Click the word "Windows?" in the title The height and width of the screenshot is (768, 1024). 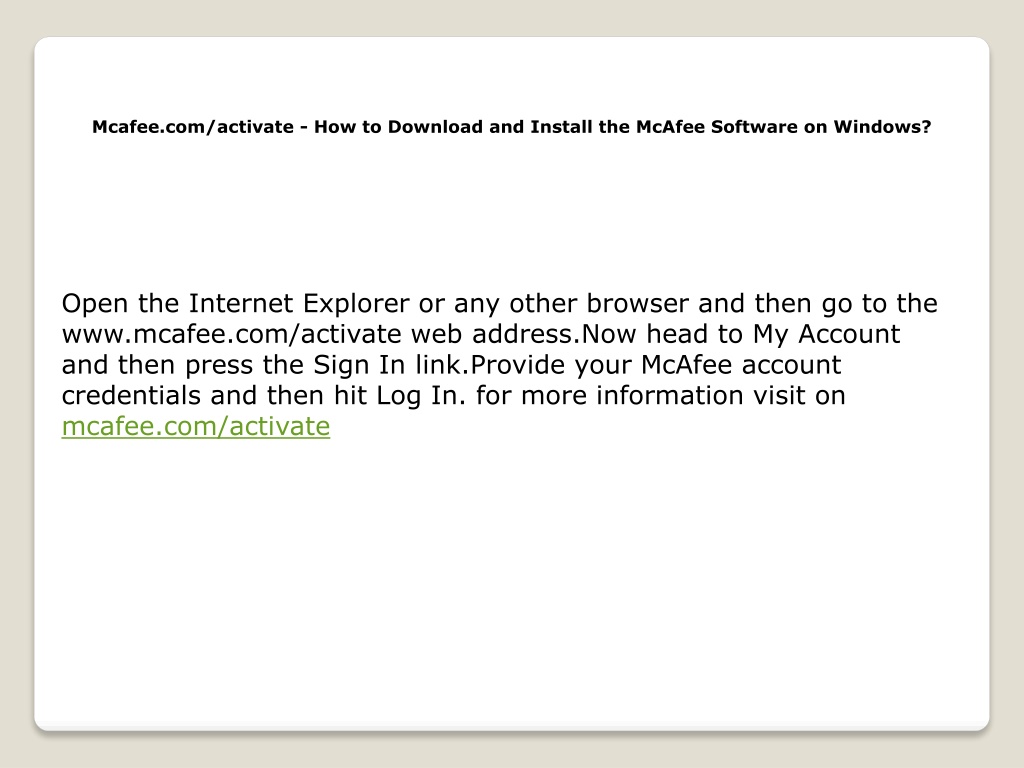(882, 127)
